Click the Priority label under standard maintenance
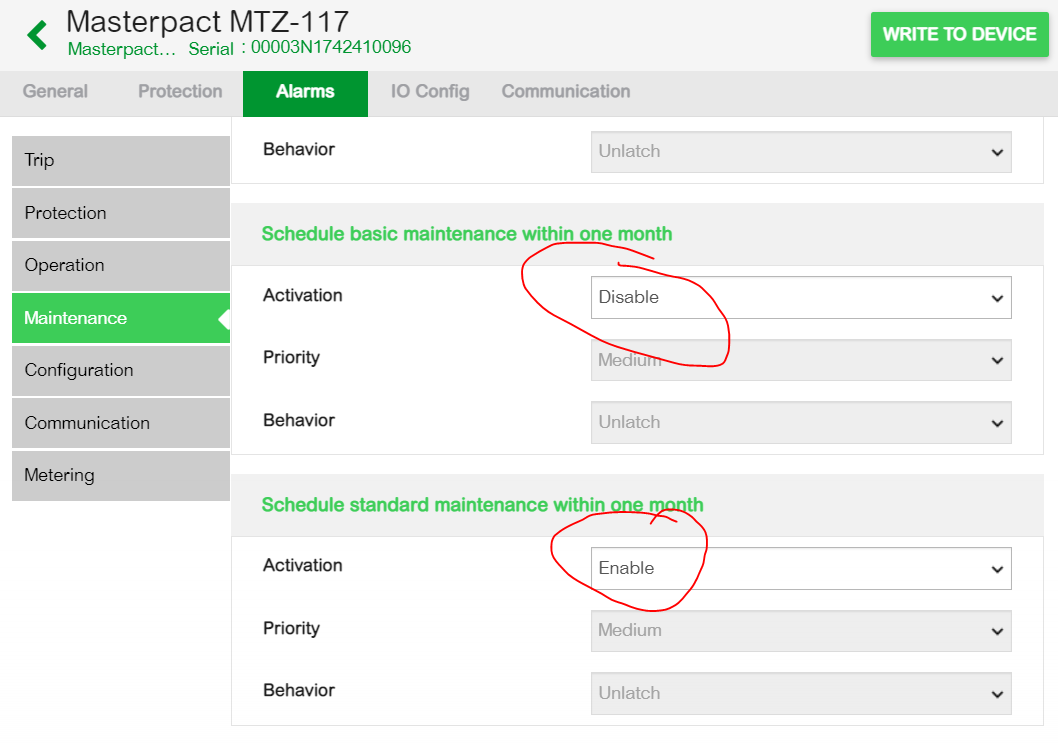This screenshot has width=1058, height=744. (291, 629)
